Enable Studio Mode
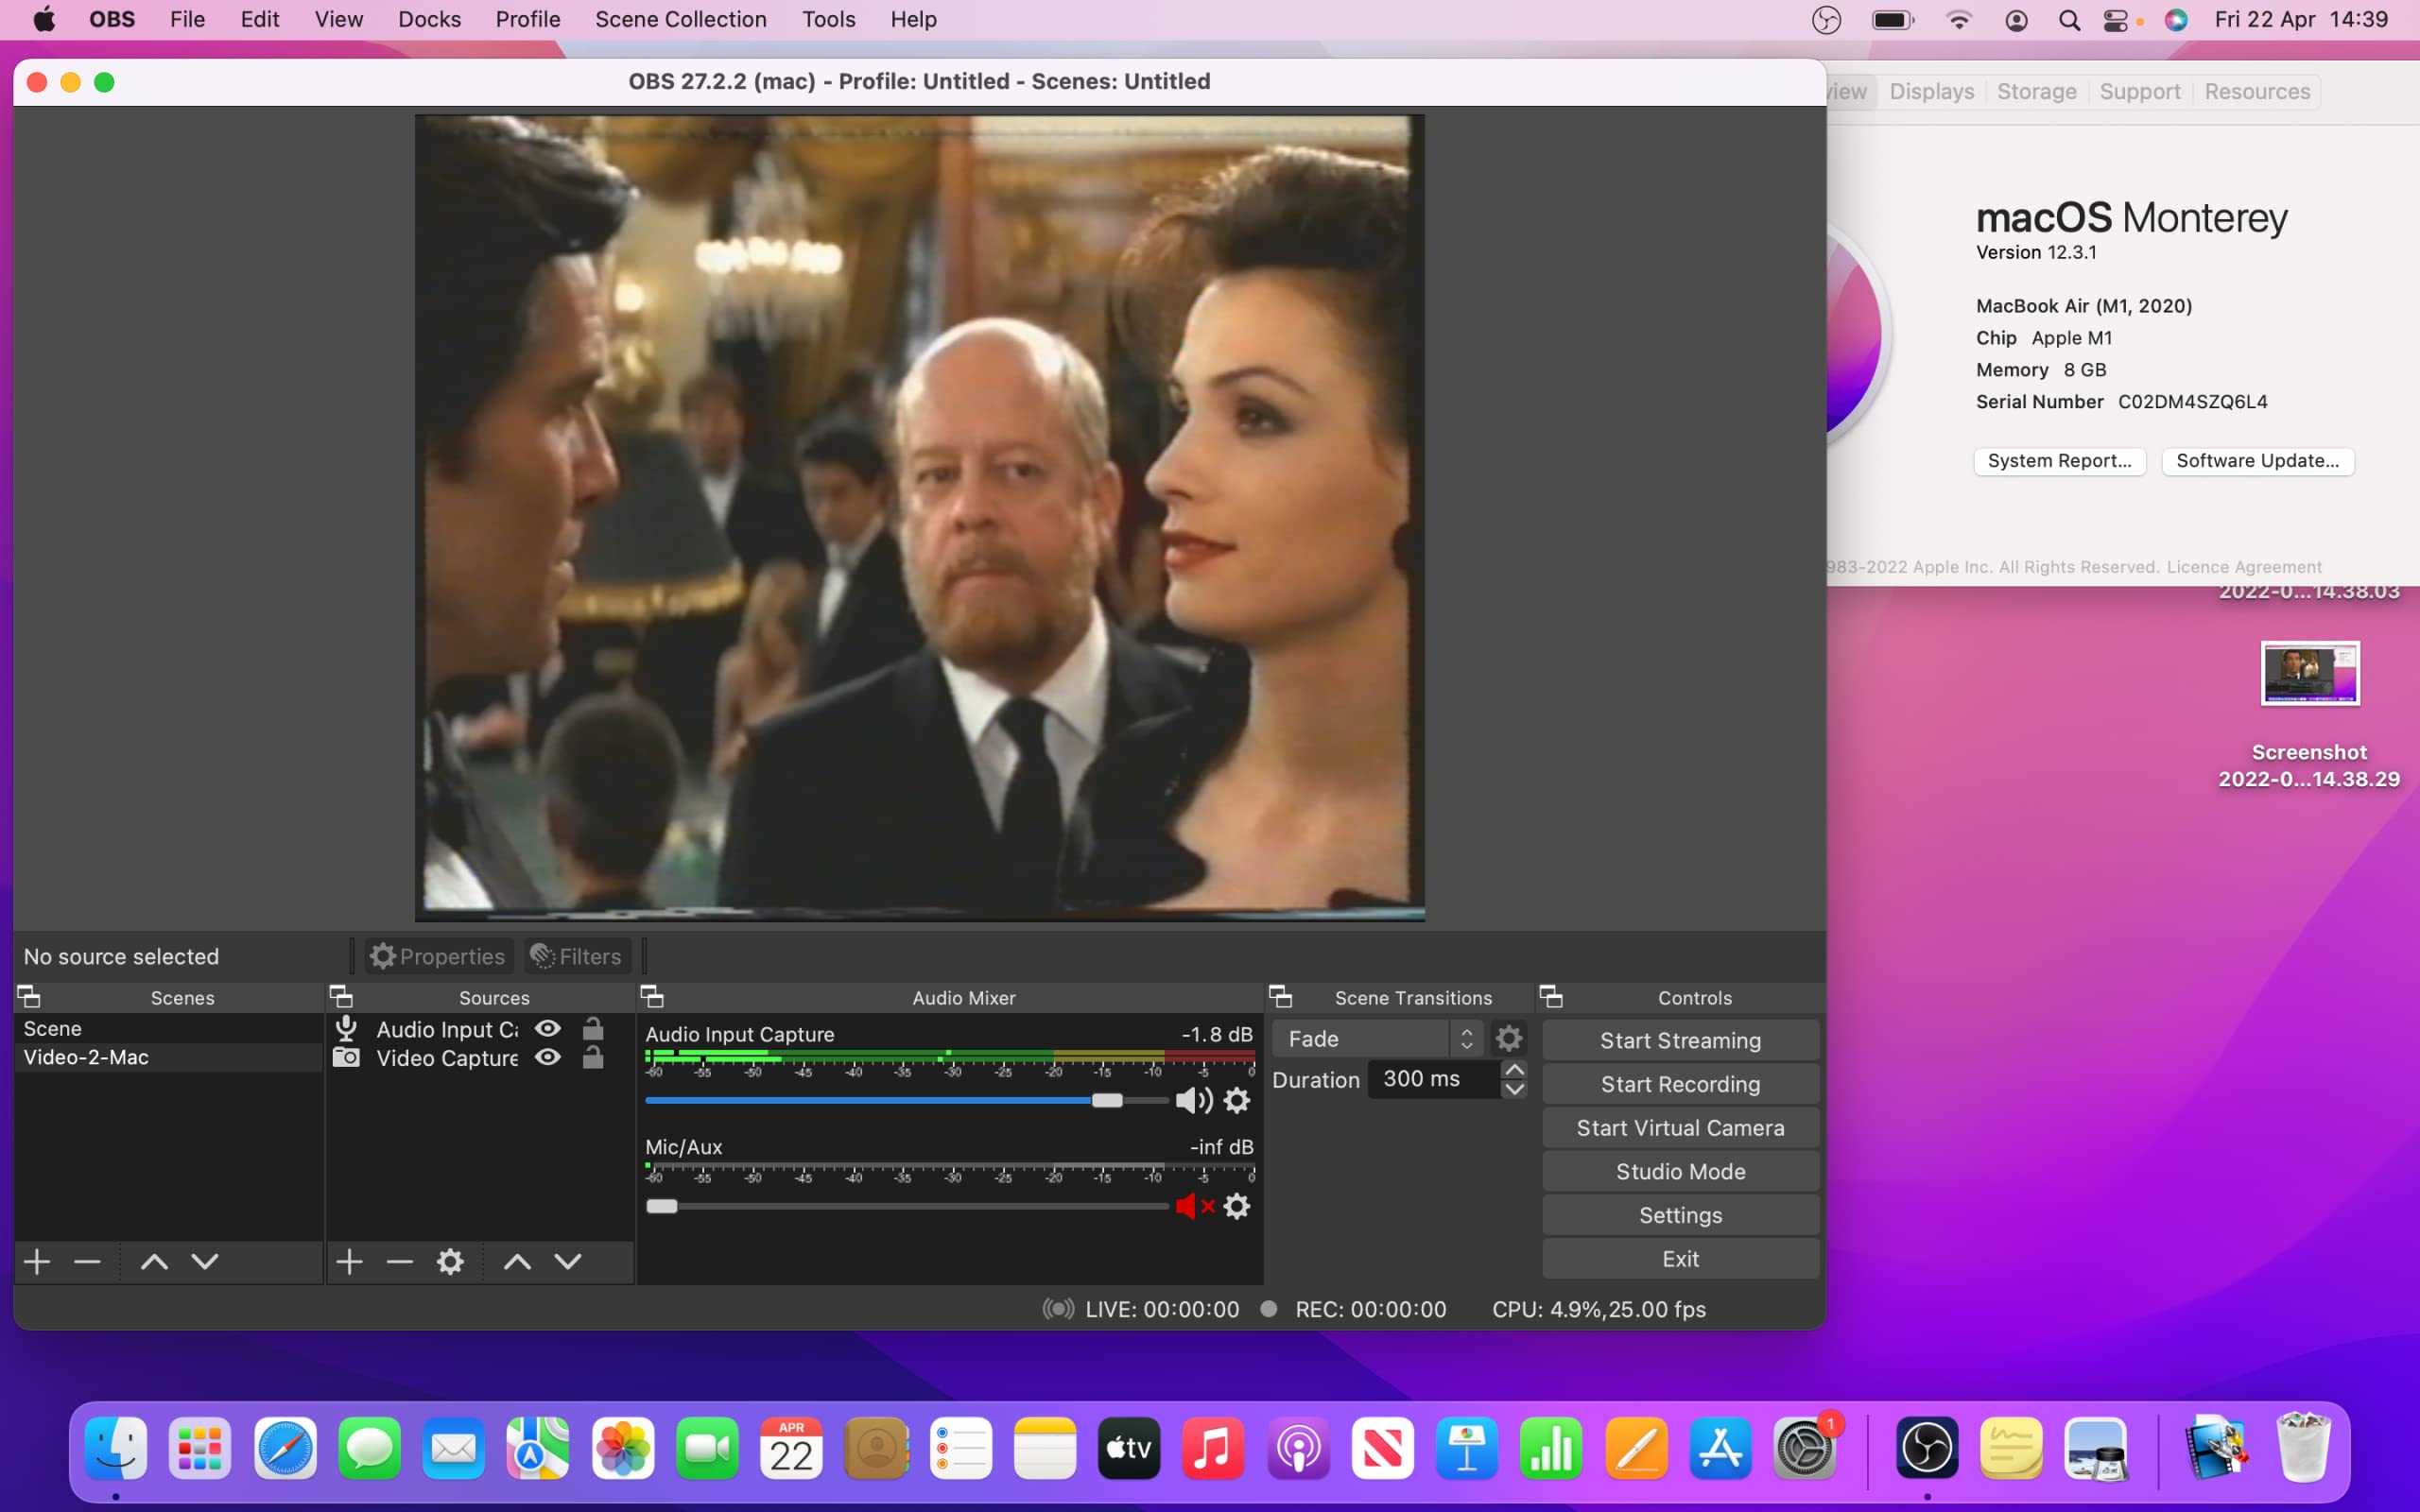The image size is (2420, 1512). point(1680,1171)
